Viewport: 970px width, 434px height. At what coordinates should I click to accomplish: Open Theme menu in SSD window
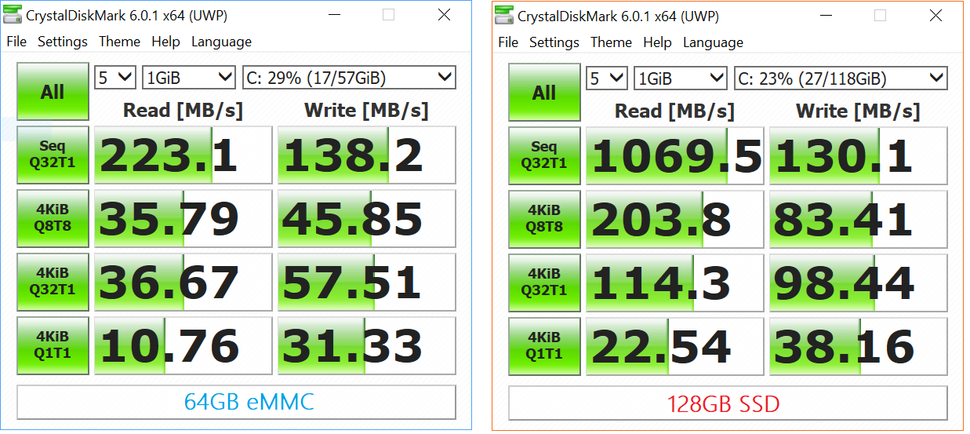tap(611, 43)
